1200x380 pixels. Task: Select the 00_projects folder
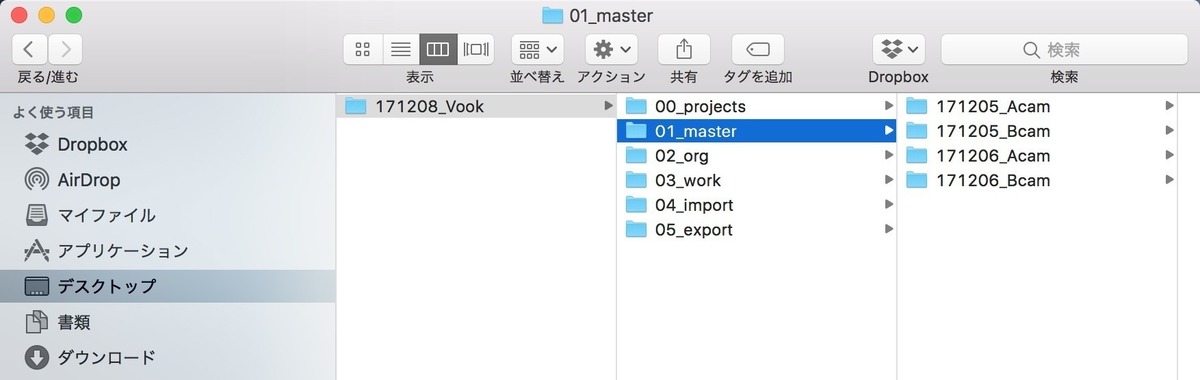click(x=757, y=106)
